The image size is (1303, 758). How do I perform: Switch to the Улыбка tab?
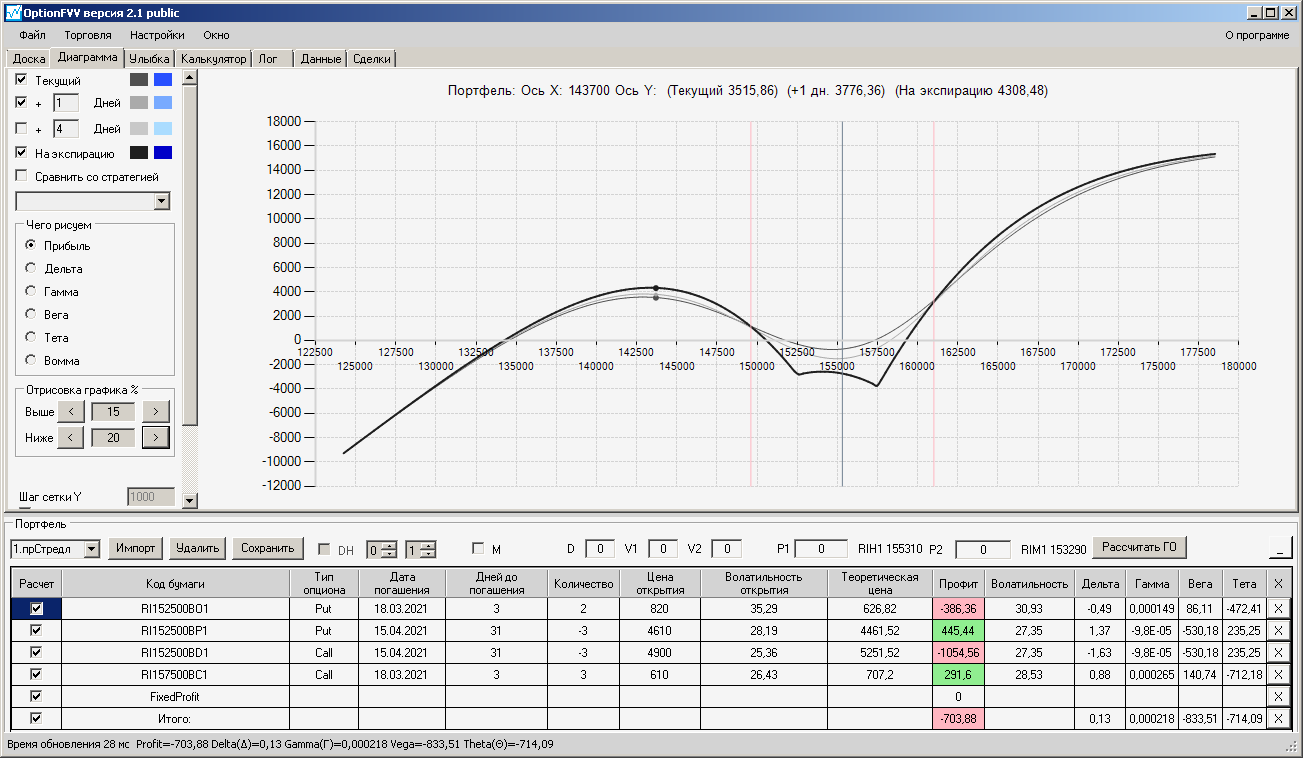point(150,59)
